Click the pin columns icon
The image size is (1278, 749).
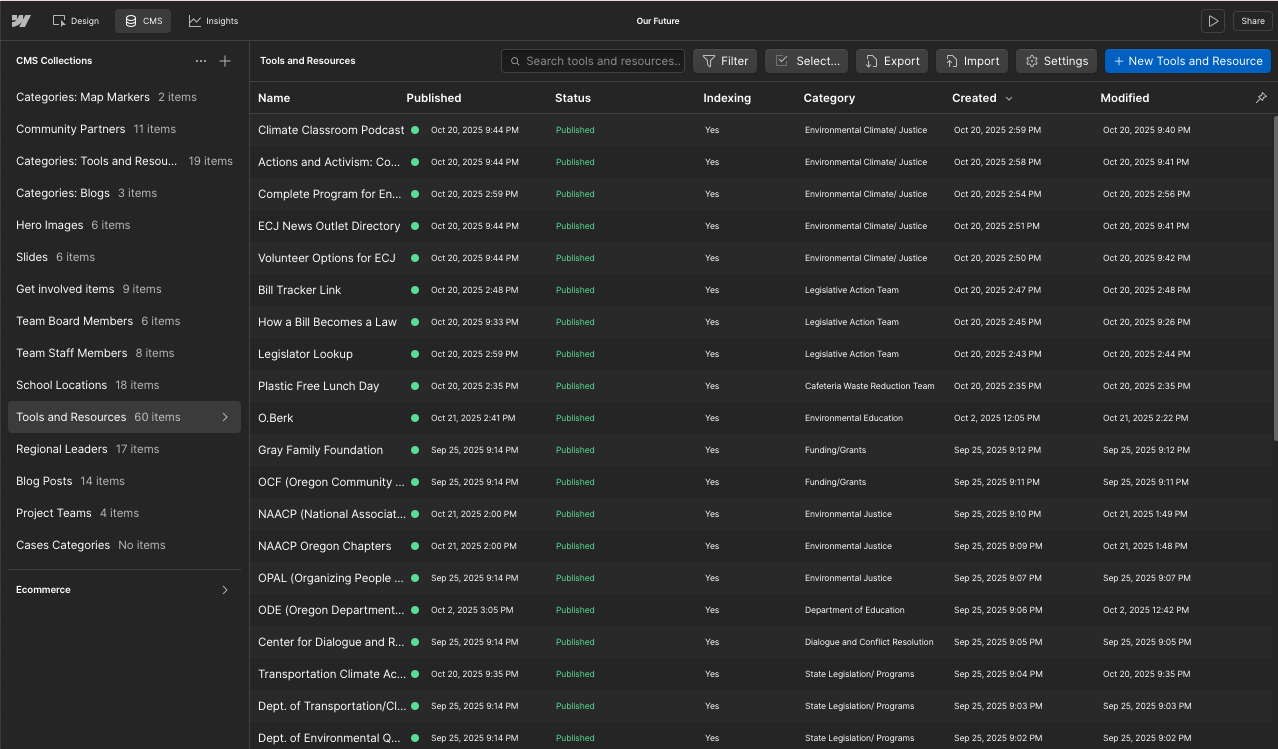click(1261, 98)
